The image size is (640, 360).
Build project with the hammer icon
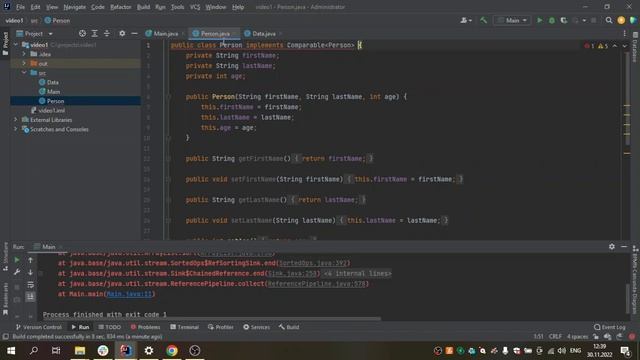[483, 20]
